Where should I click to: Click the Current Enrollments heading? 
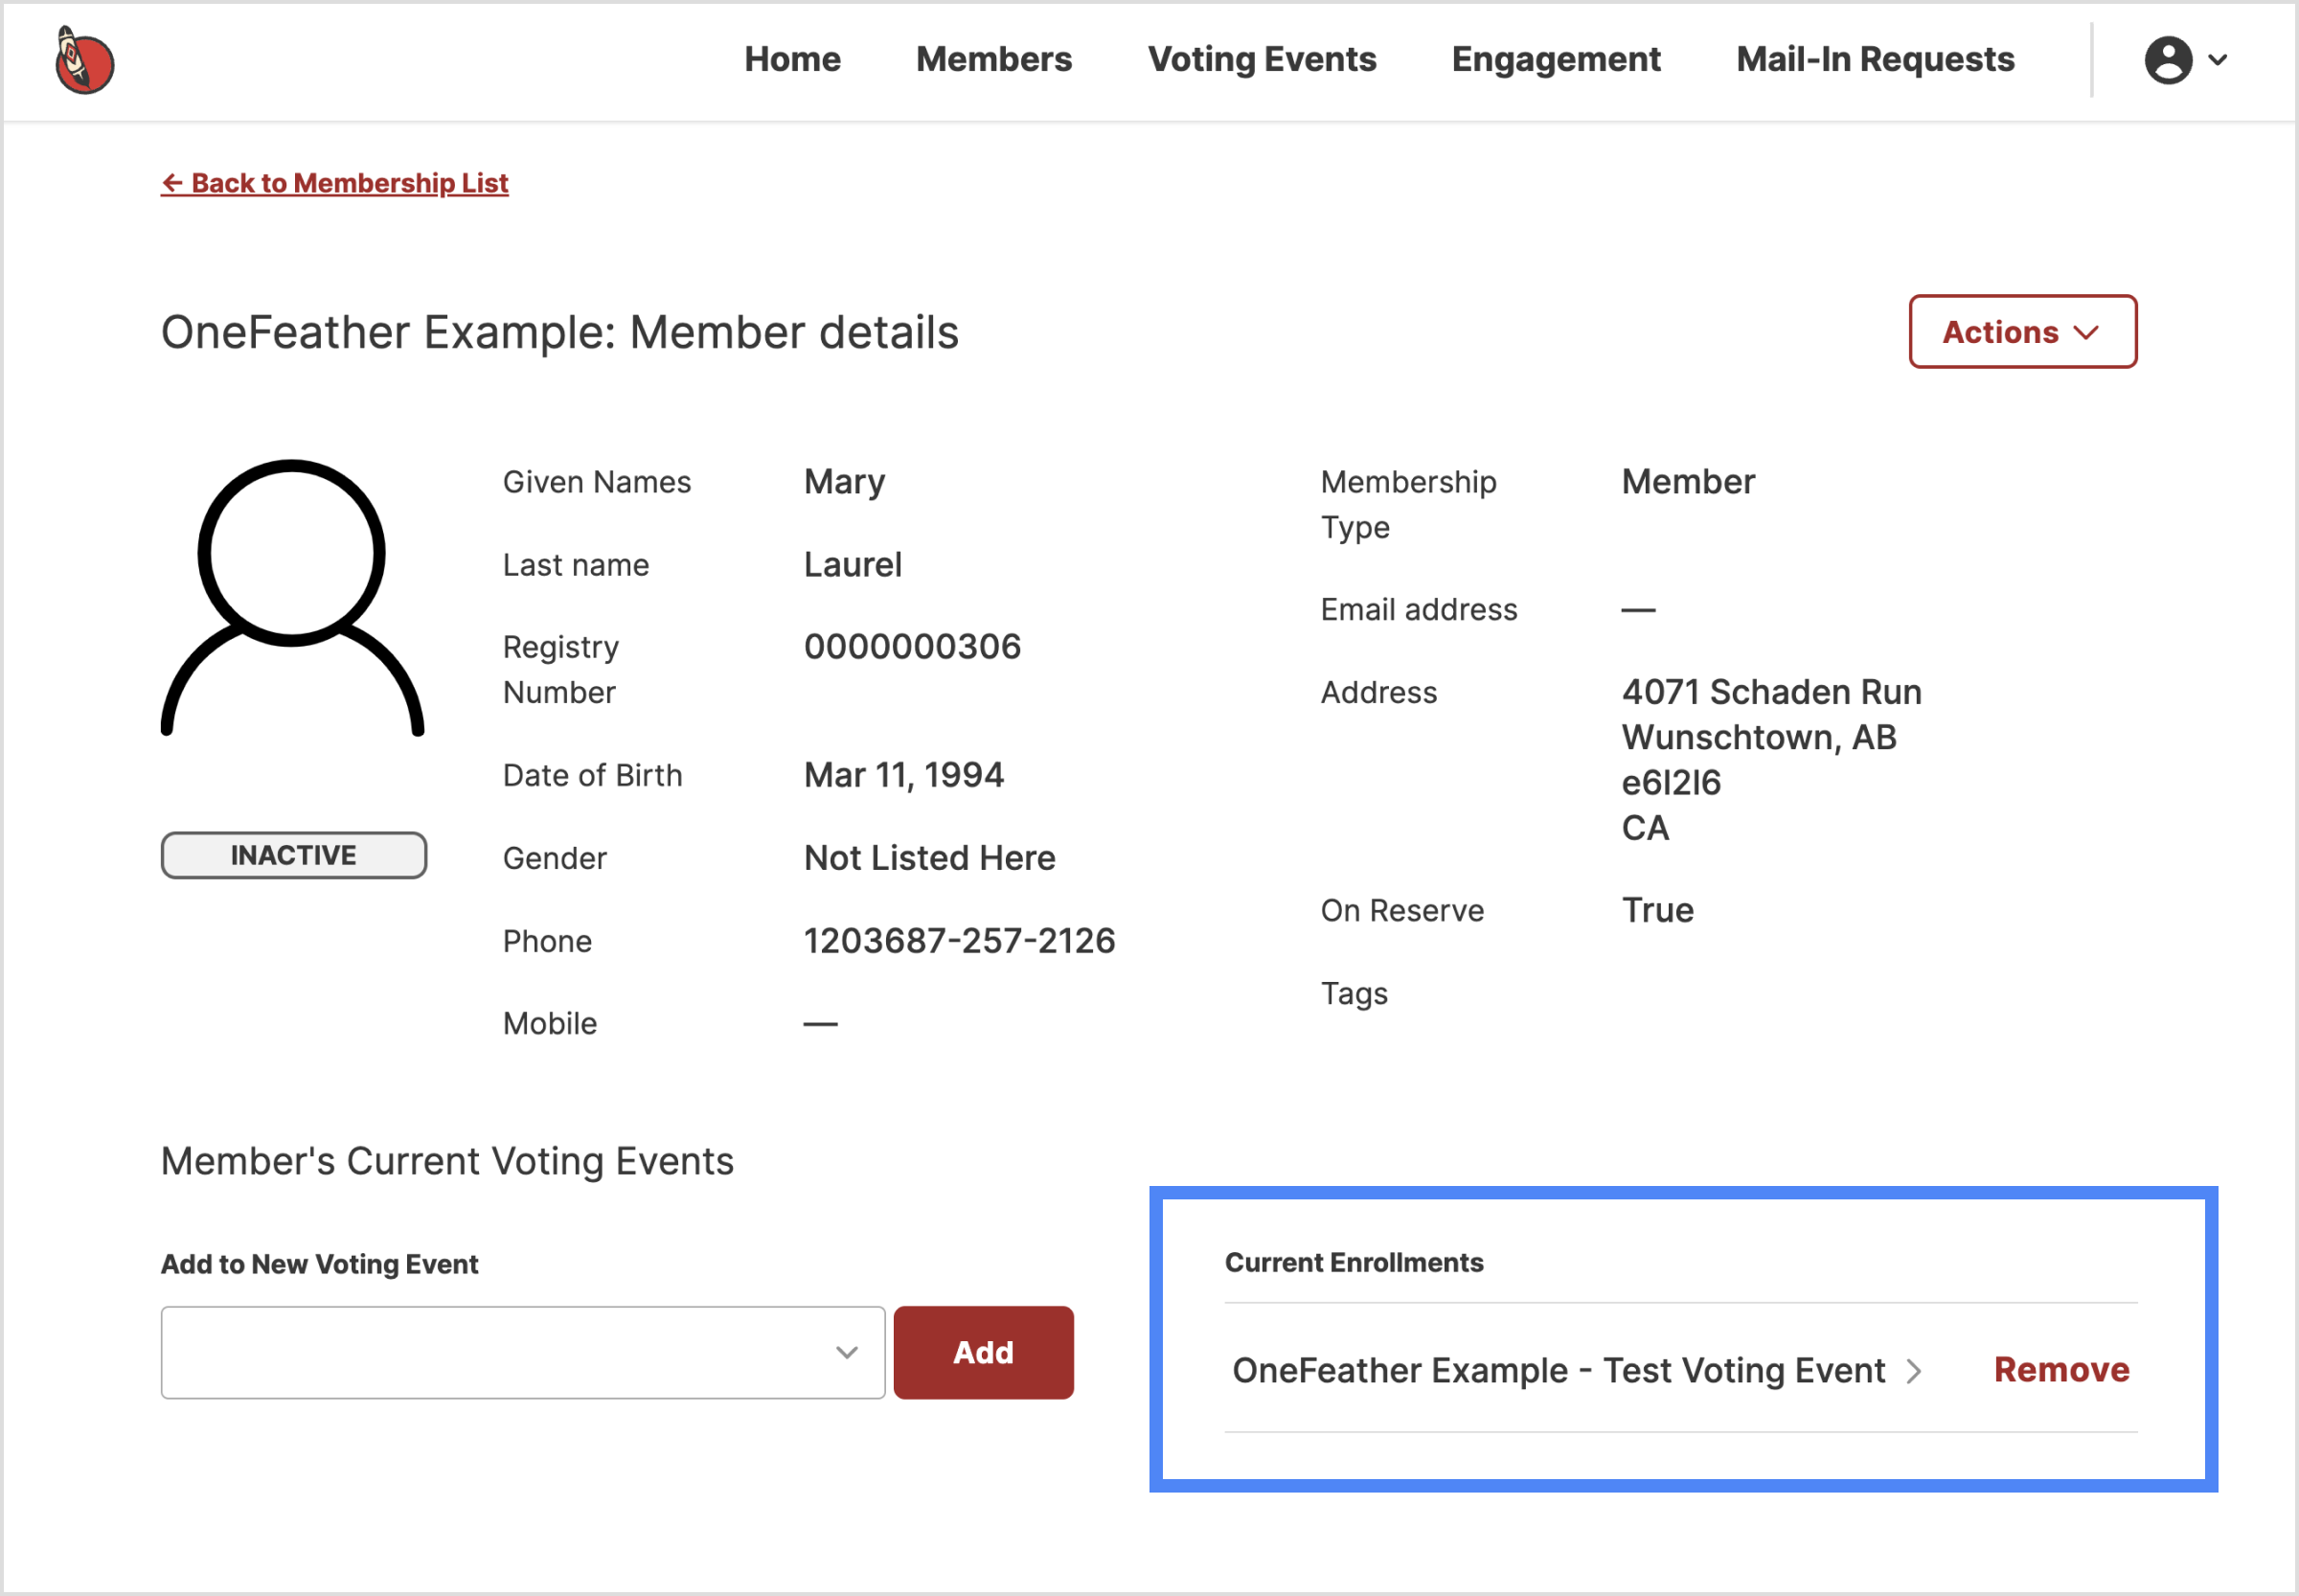pyautogui.click(x=1354, y=1262)
